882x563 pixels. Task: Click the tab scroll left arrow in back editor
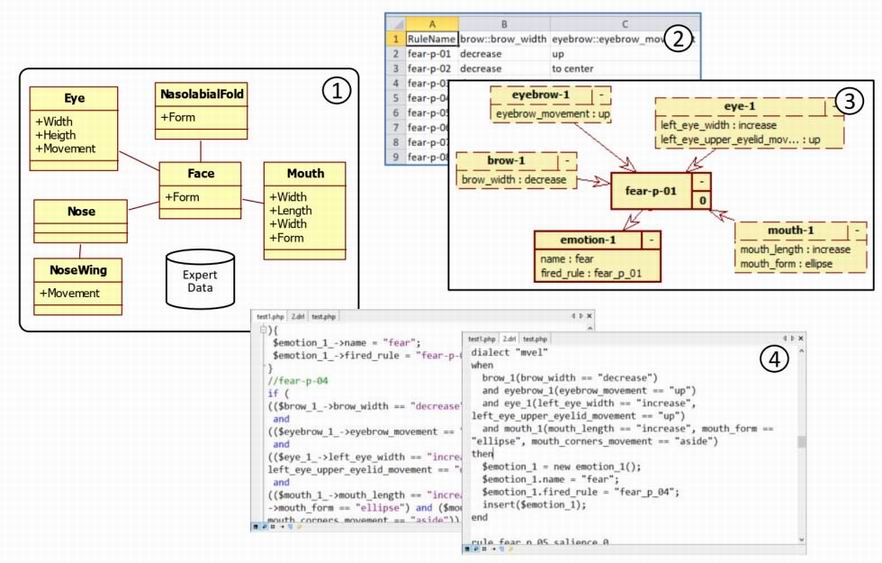click(x=574, y=316)
